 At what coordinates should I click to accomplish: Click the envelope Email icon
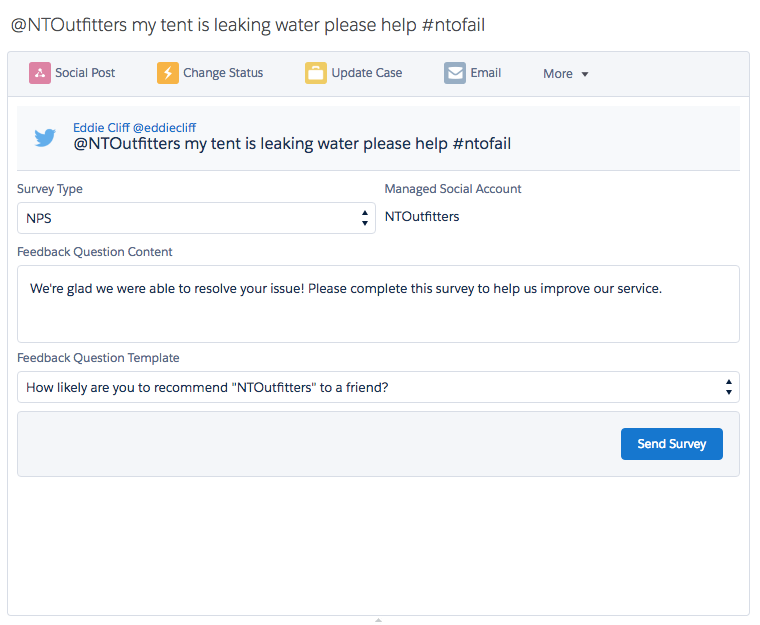[455, 73]
